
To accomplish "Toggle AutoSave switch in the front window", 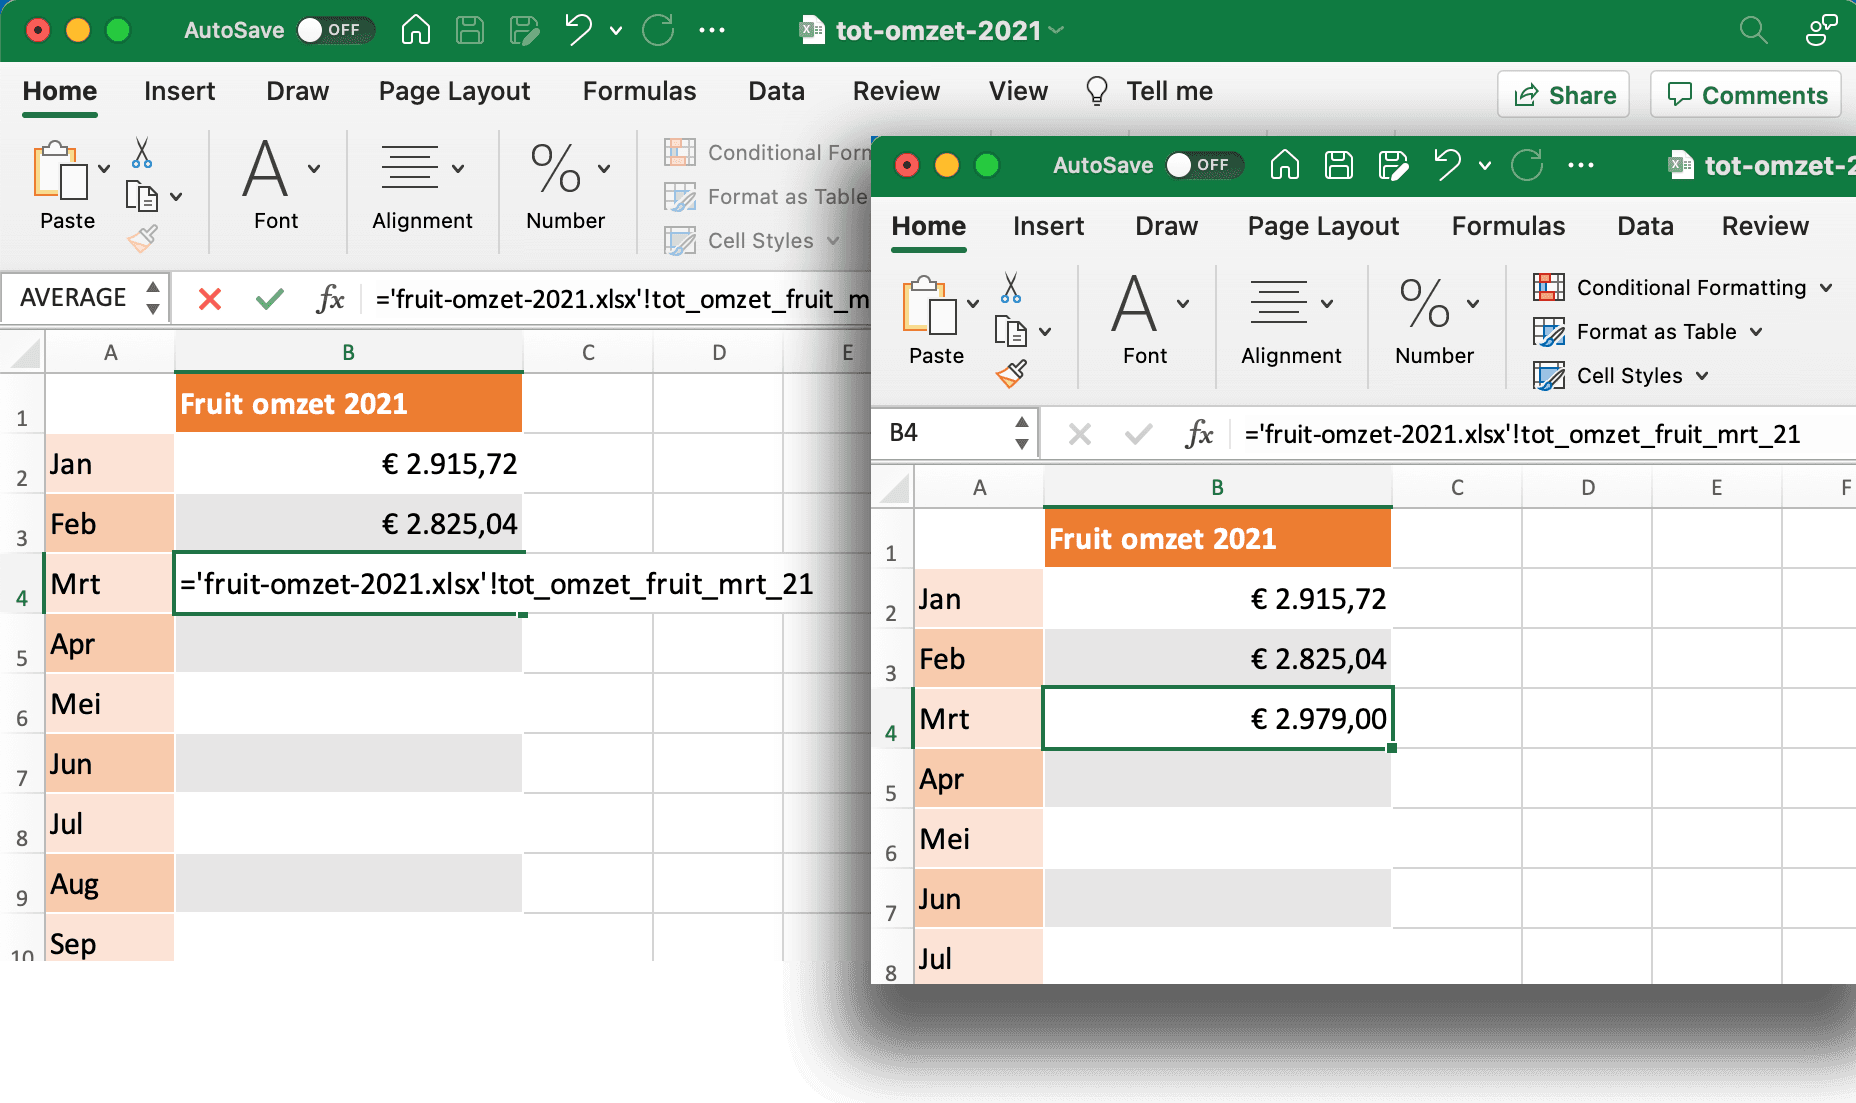I will 1203,165.
